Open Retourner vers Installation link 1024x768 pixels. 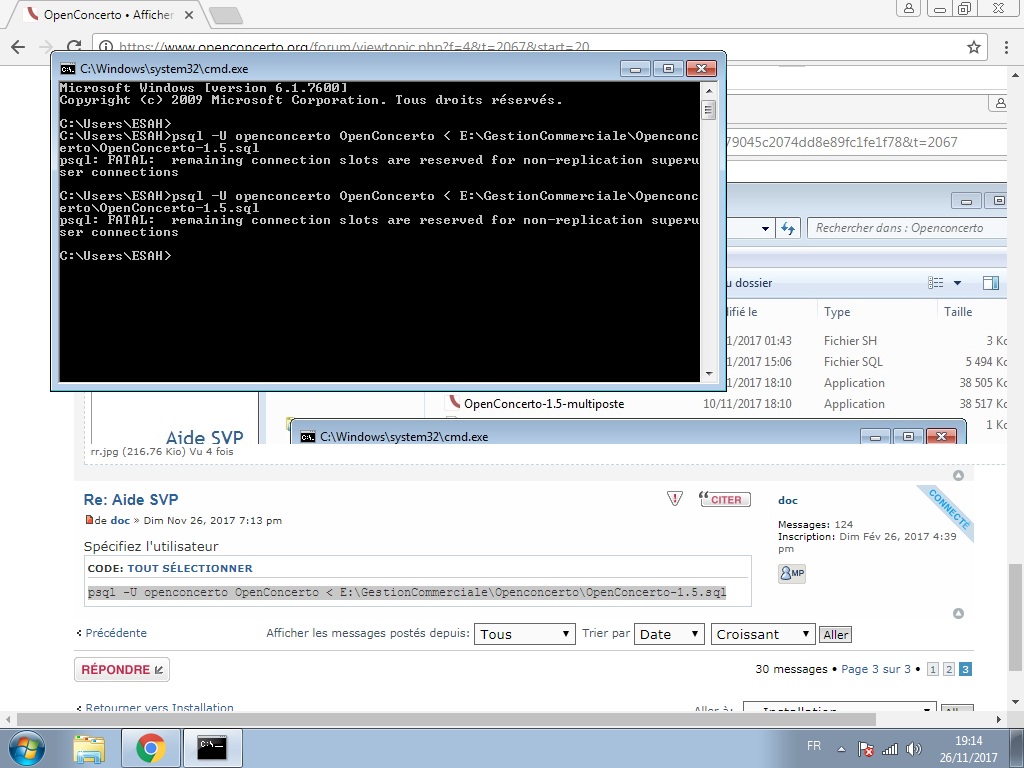point(159,707)
